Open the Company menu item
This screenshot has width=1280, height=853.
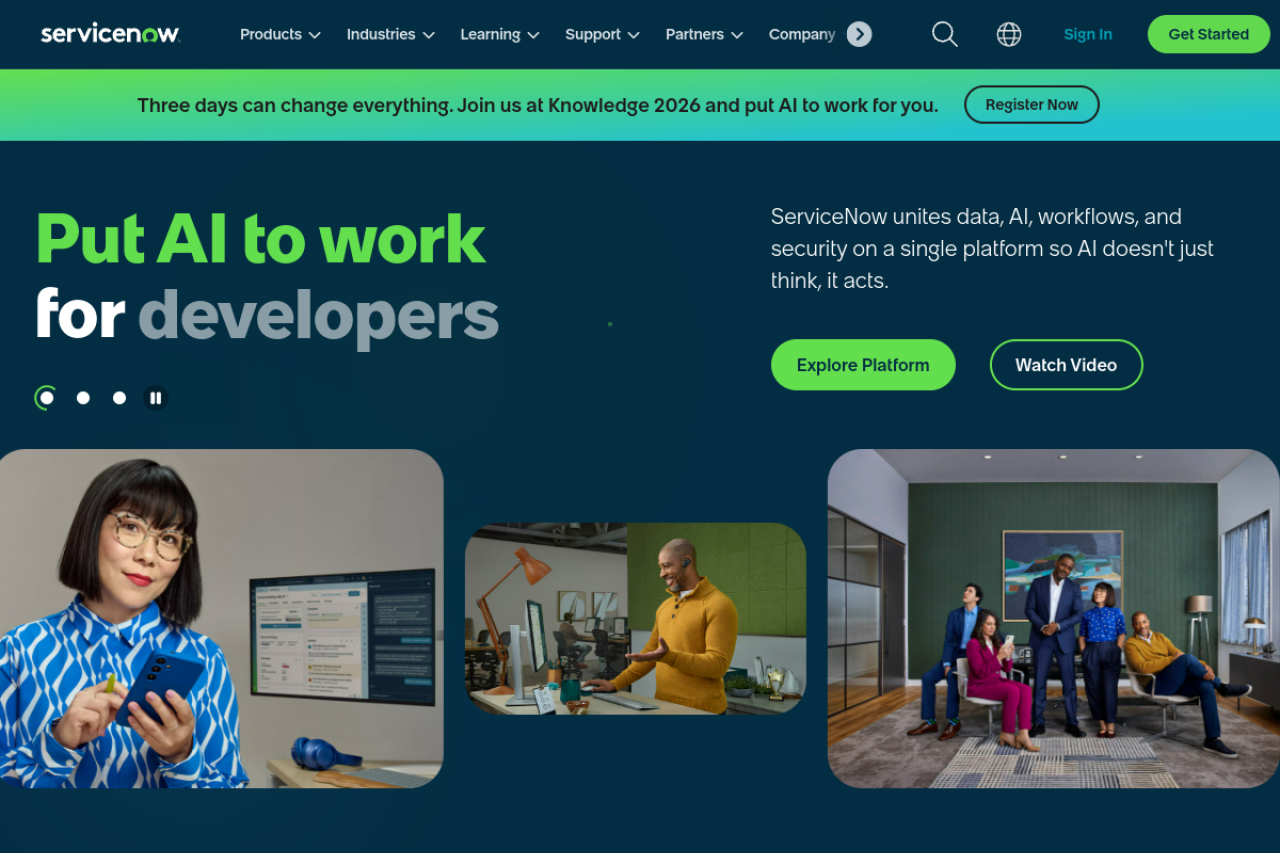pyautogui.click(x=802, y=34)
